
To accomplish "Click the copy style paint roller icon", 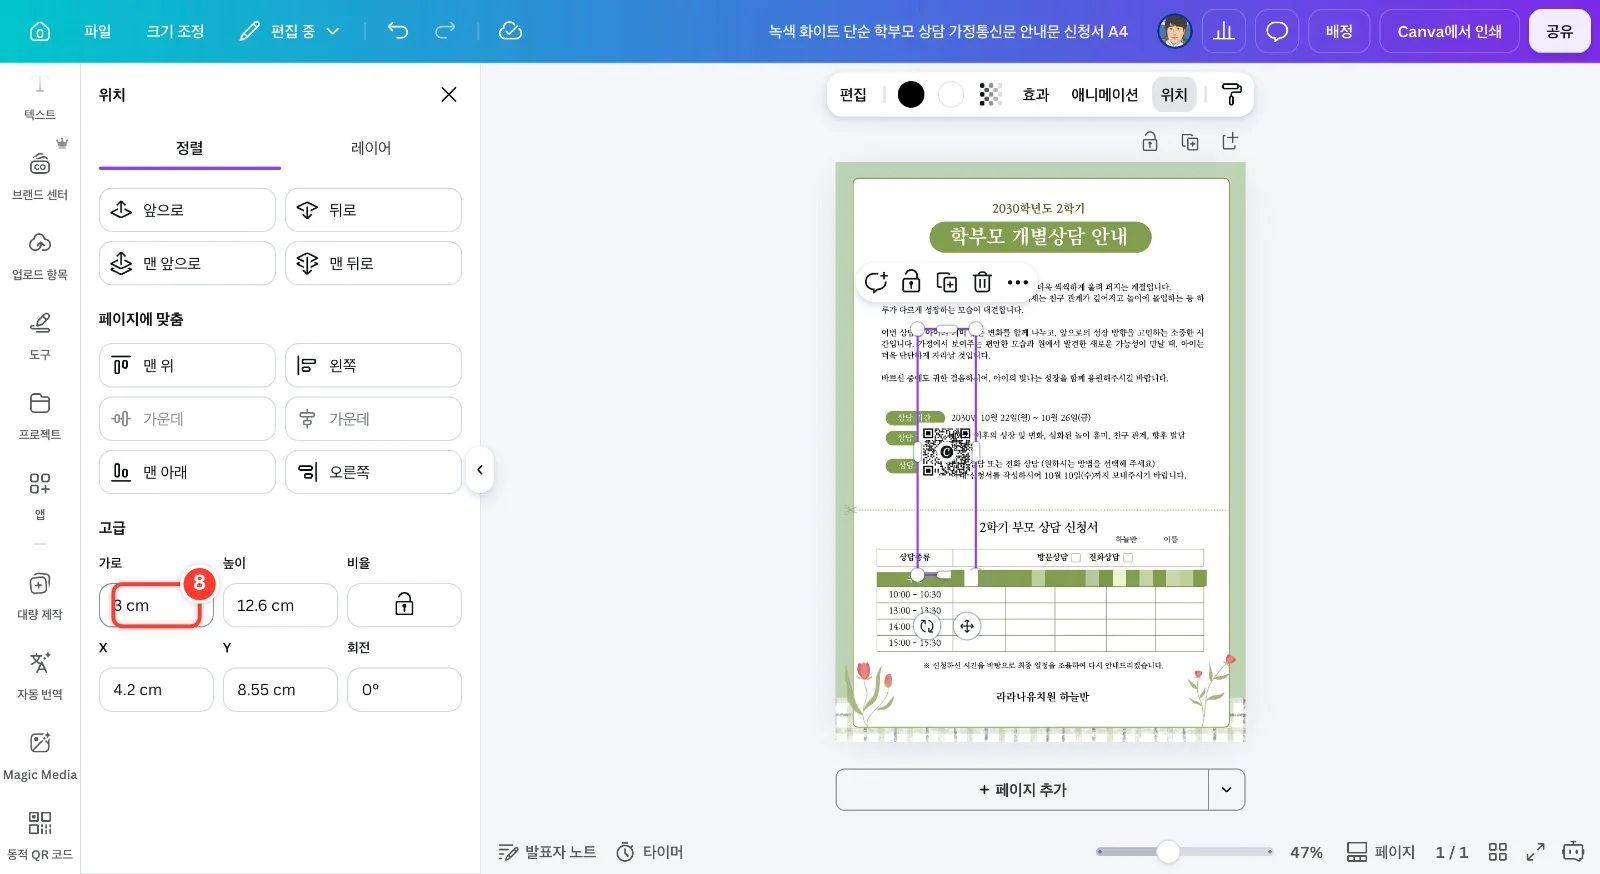I will click(x=1232, y=94).
